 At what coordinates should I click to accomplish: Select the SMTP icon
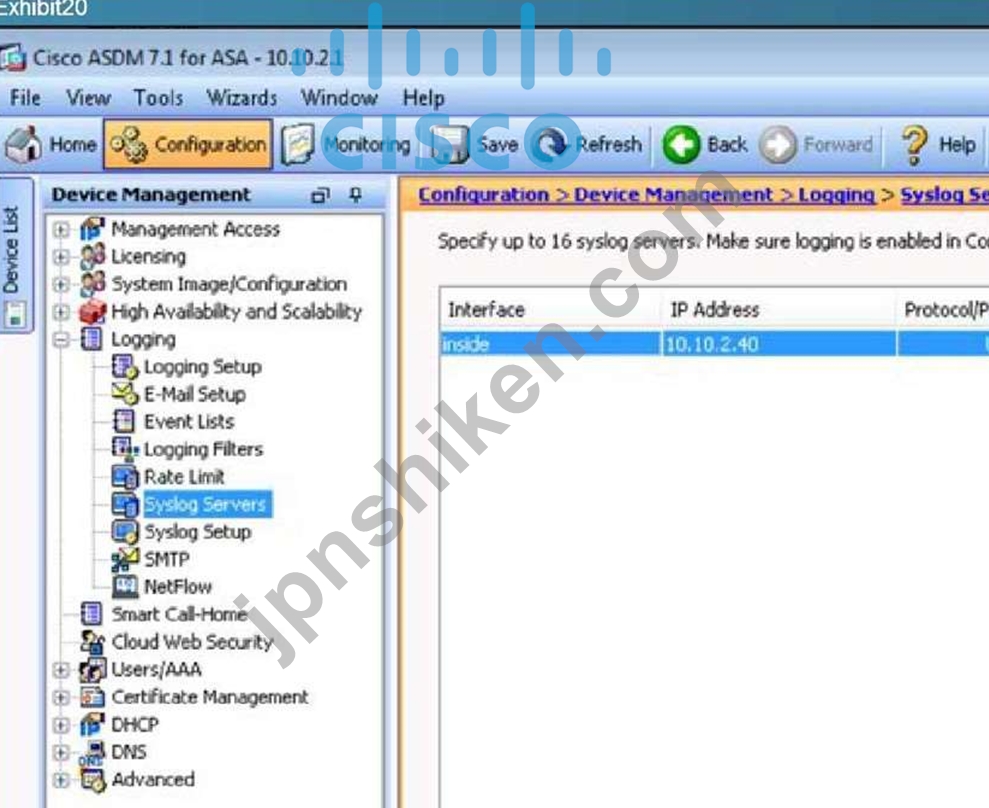124,559
